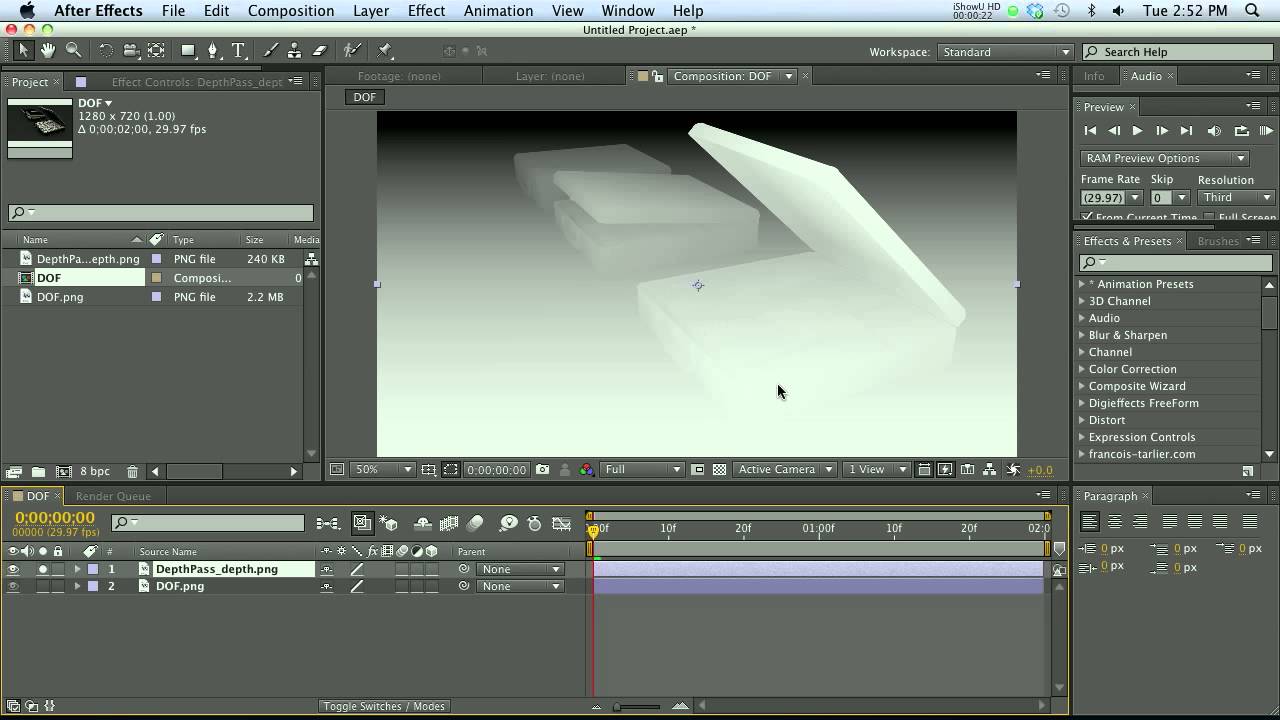Reset exposure in the viewer
Viewport: 1280px width, 720px height.
1013,470
